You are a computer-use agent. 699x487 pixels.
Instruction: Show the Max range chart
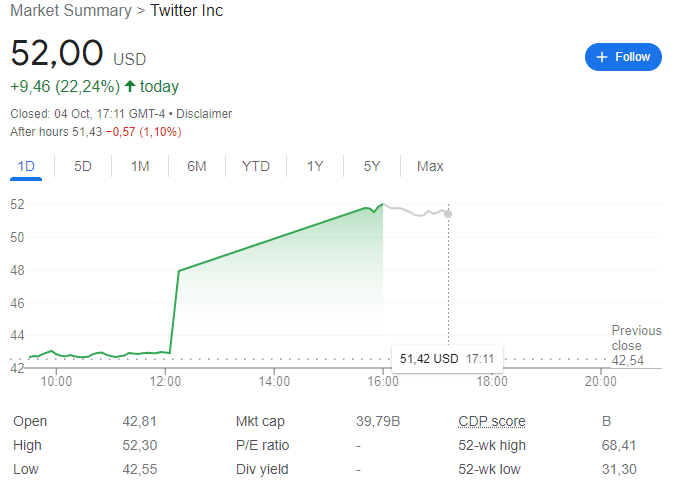430,166
